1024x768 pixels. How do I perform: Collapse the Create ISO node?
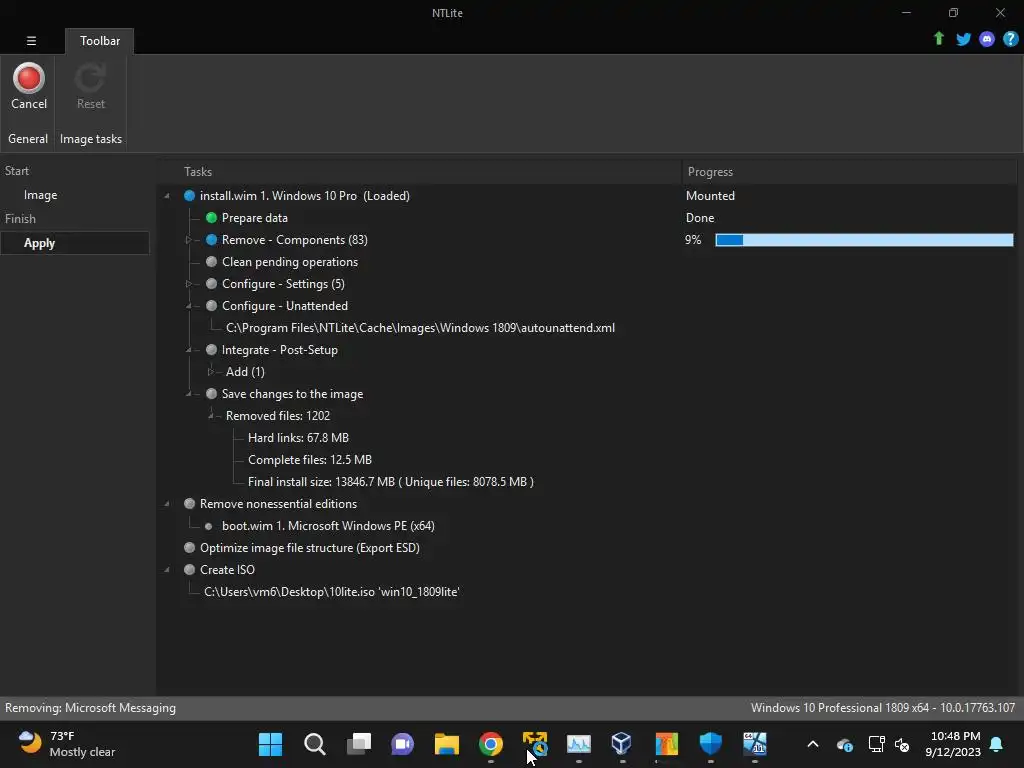click(167, 569)
